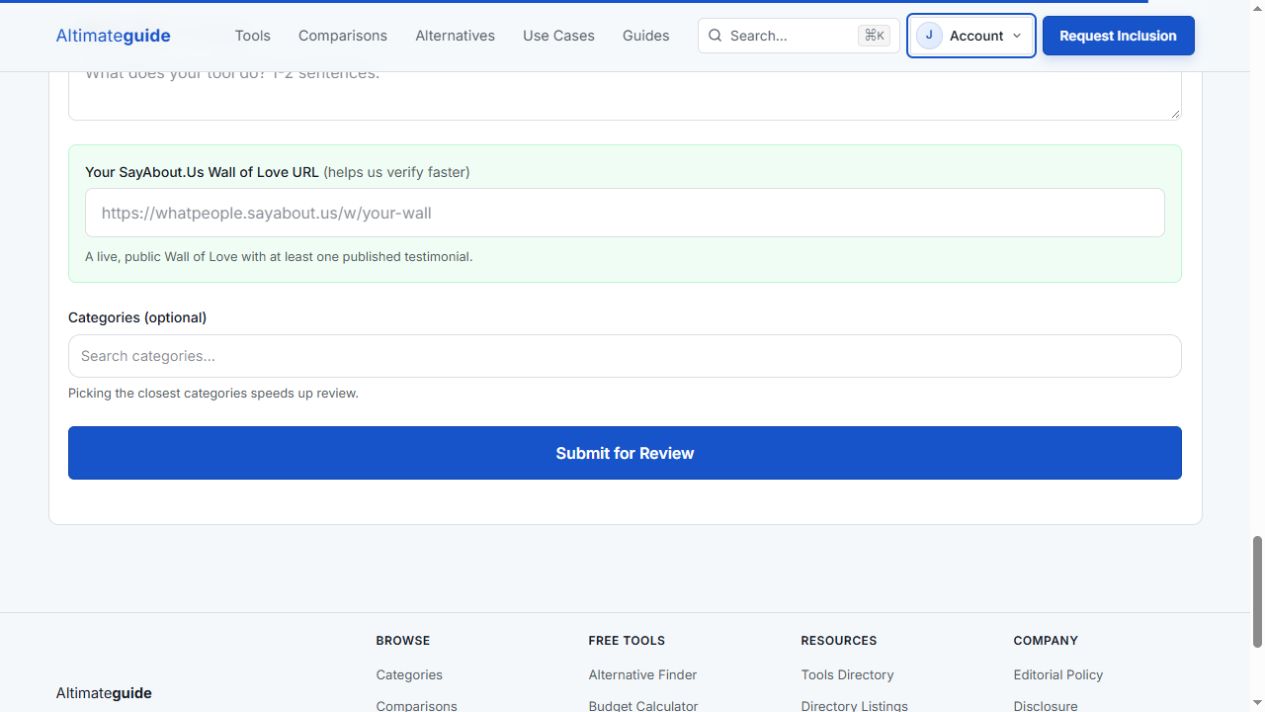Grab the textarea resize handle
The image size is (1265, 712).
(1174, 113)
